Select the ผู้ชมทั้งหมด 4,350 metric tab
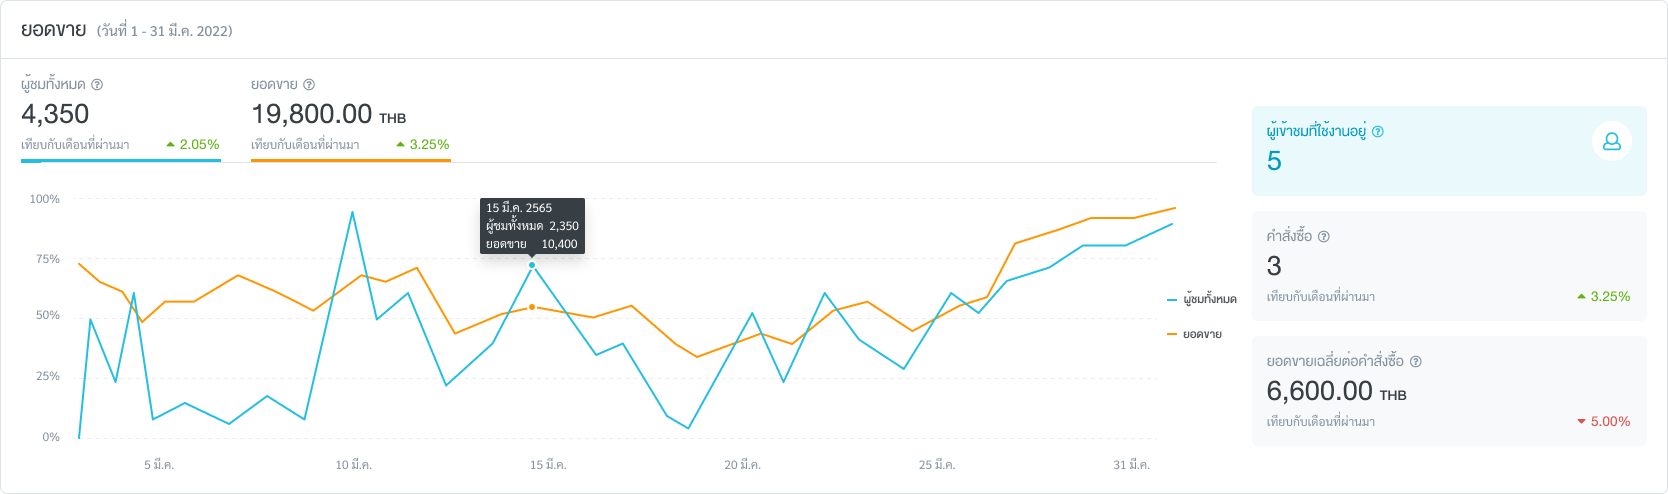Viewport: 1668px width, 494px height. click(x=120, y=114)
